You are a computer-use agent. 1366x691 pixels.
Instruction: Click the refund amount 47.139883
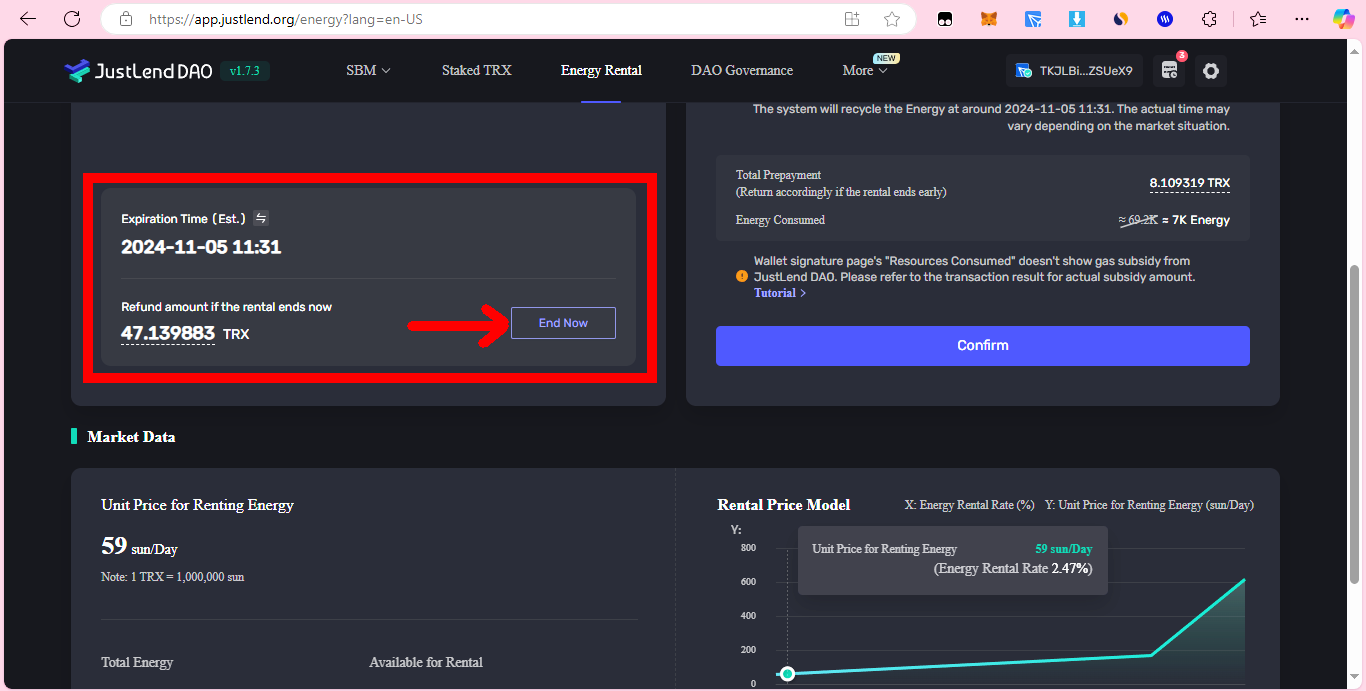[168, 333]
